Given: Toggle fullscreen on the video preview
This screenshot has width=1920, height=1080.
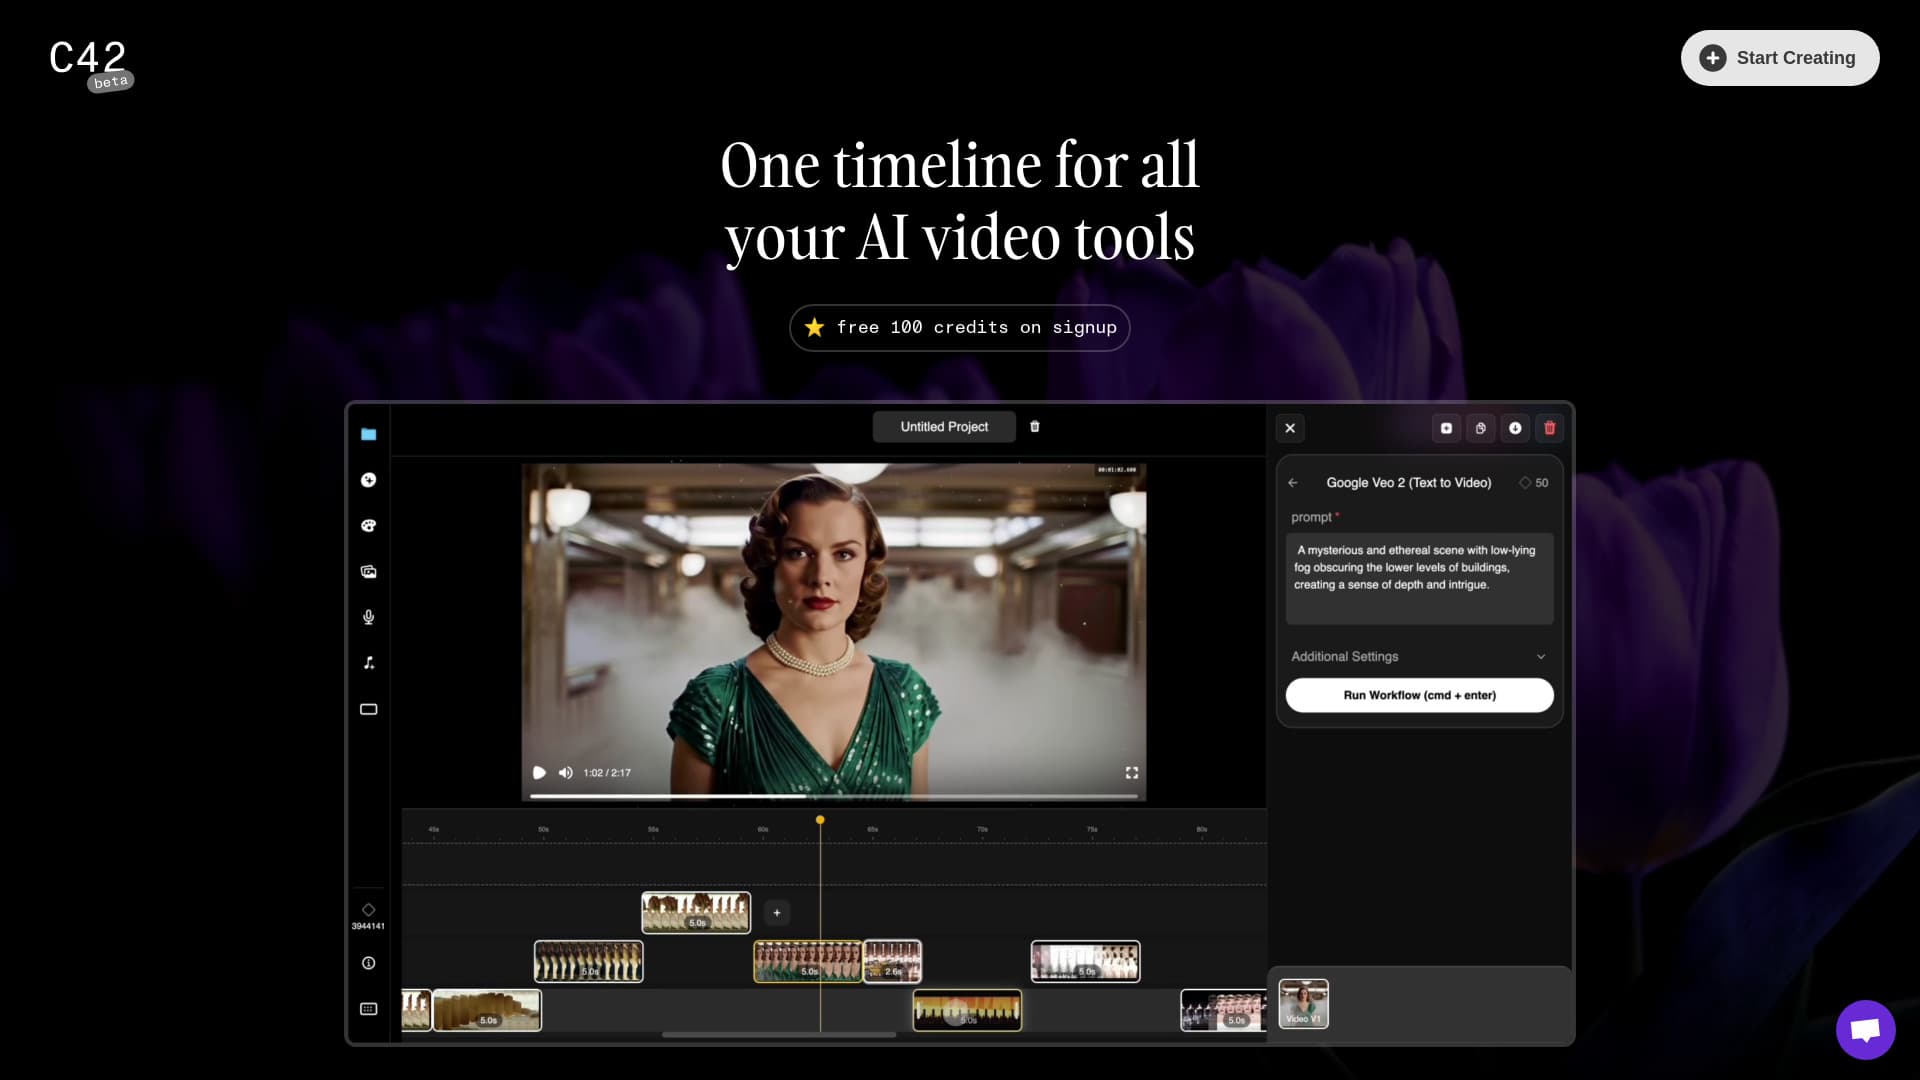Looking at the screenshot, I should point(1131,773).
